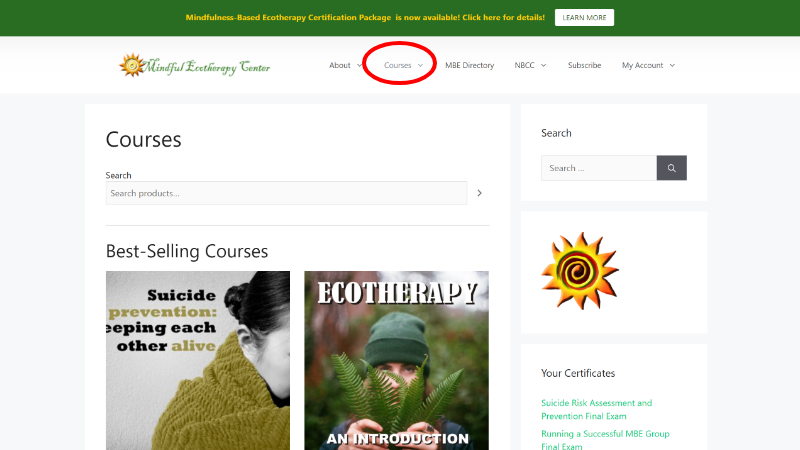This screenshot has width=800, height=450.
Task: Open the NBCC menu item
Action: 524,65
